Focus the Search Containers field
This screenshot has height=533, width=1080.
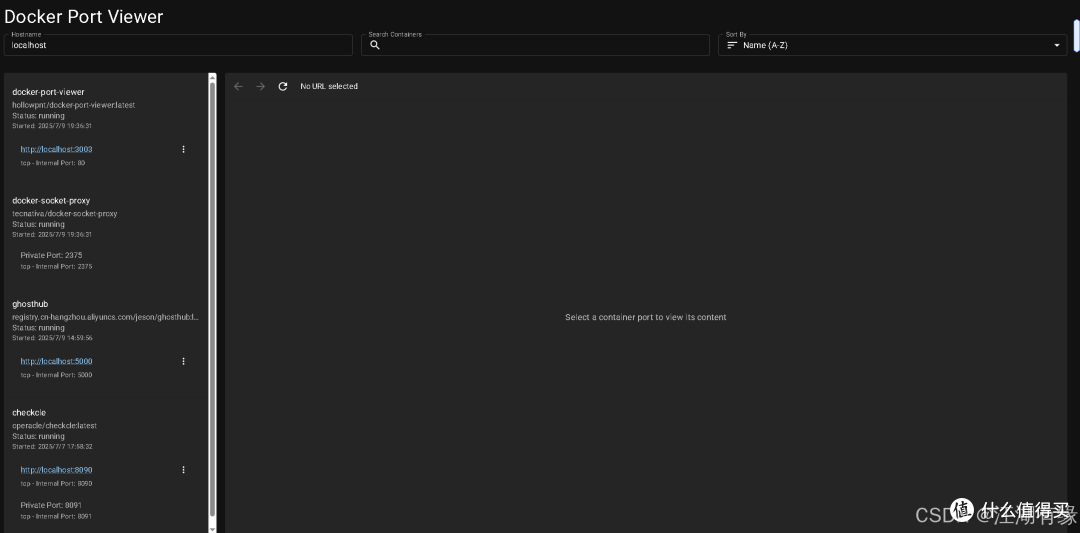[535, 45]
